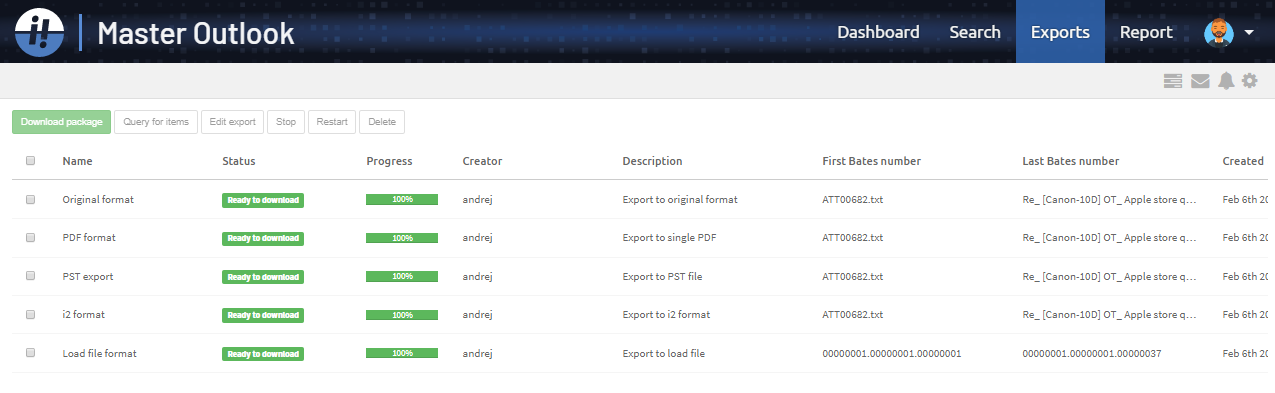
Task: Open the servers stack icon
Action: click(1173, 81)
